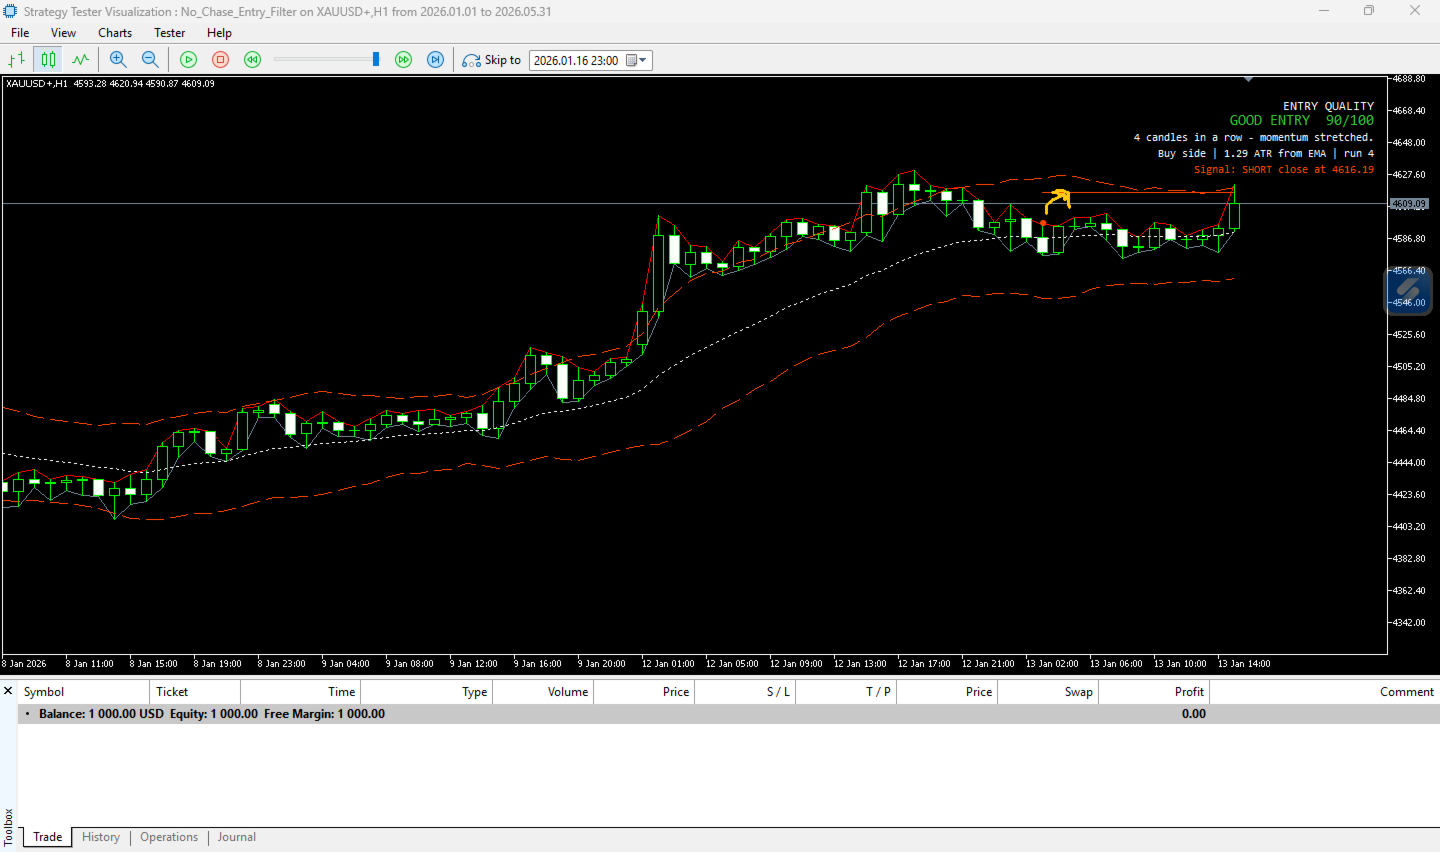The height and width of the screenshot is (852, 1440).
Task: Zoom in on the chart
Action: click(118, 60)
